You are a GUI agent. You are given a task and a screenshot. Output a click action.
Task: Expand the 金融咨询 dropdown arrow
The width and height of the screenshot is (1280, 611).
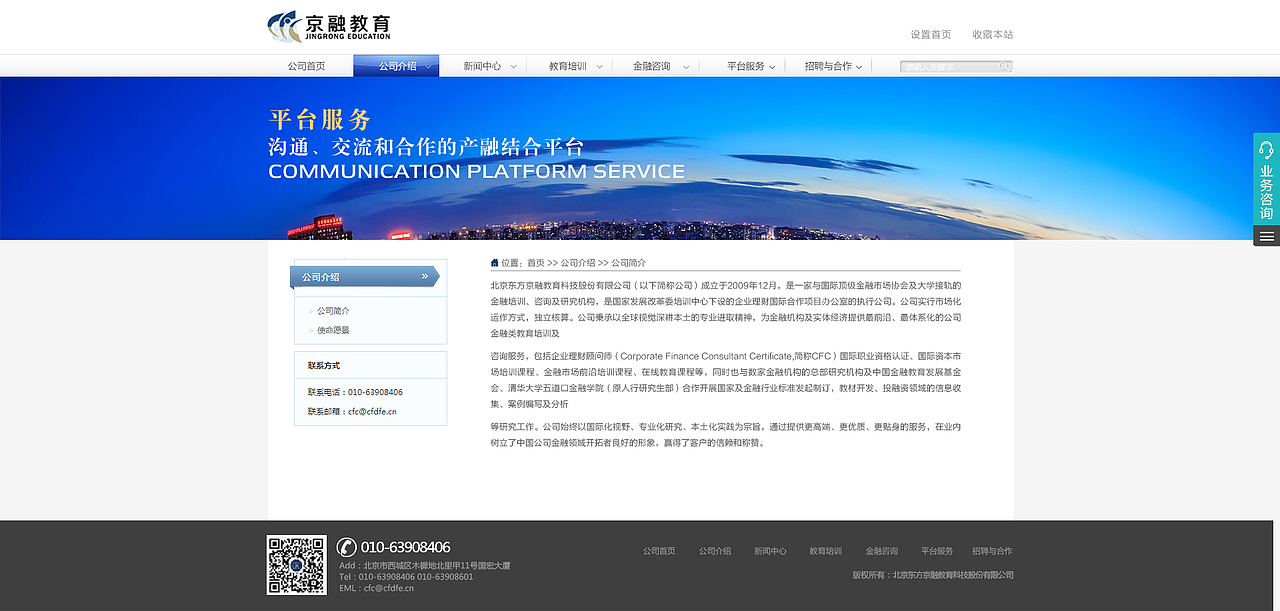pyautogui.click(x=686, y=67)
